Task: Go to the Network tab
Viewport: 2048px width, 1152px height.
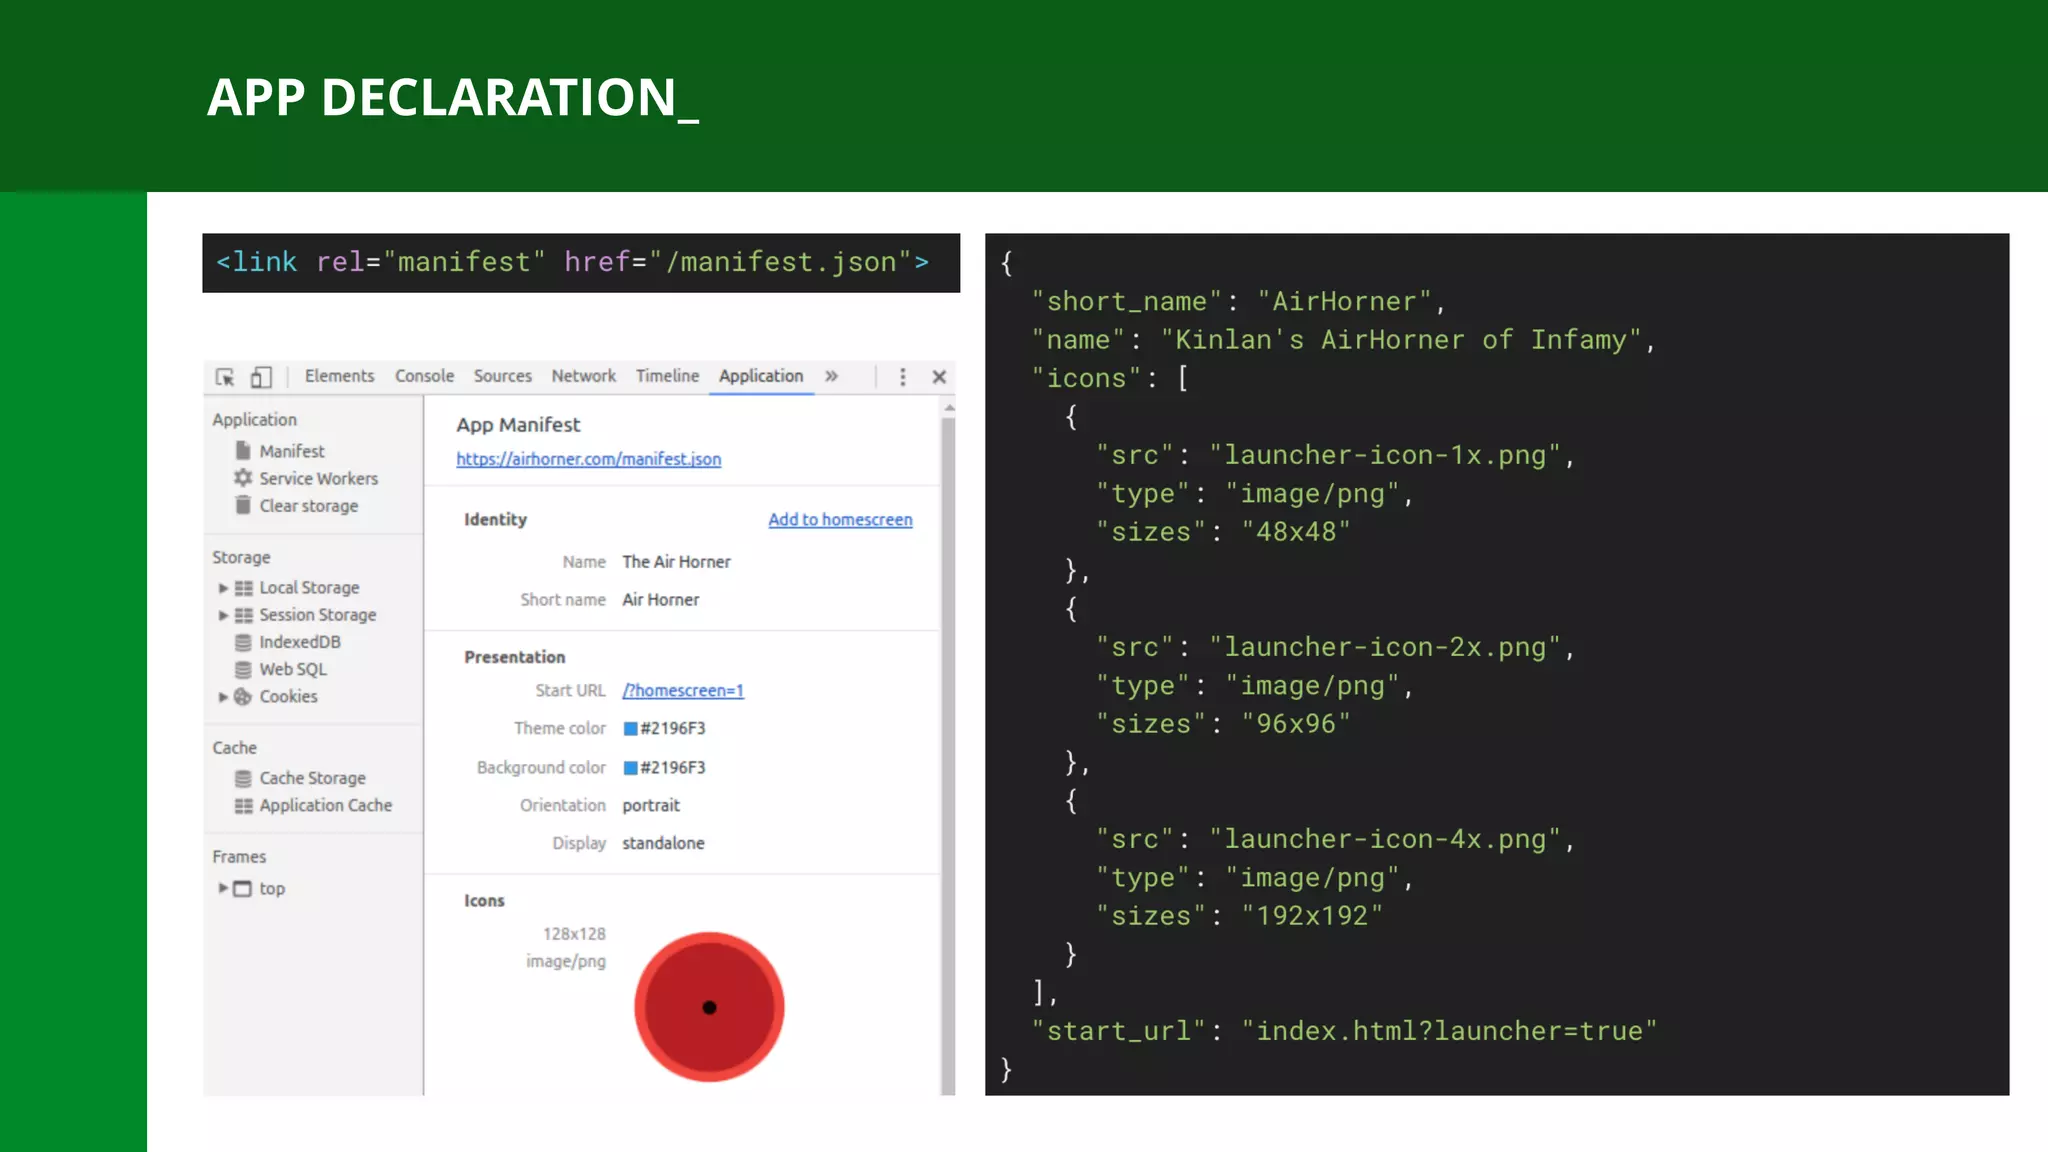Action: (x=583, y=376)
